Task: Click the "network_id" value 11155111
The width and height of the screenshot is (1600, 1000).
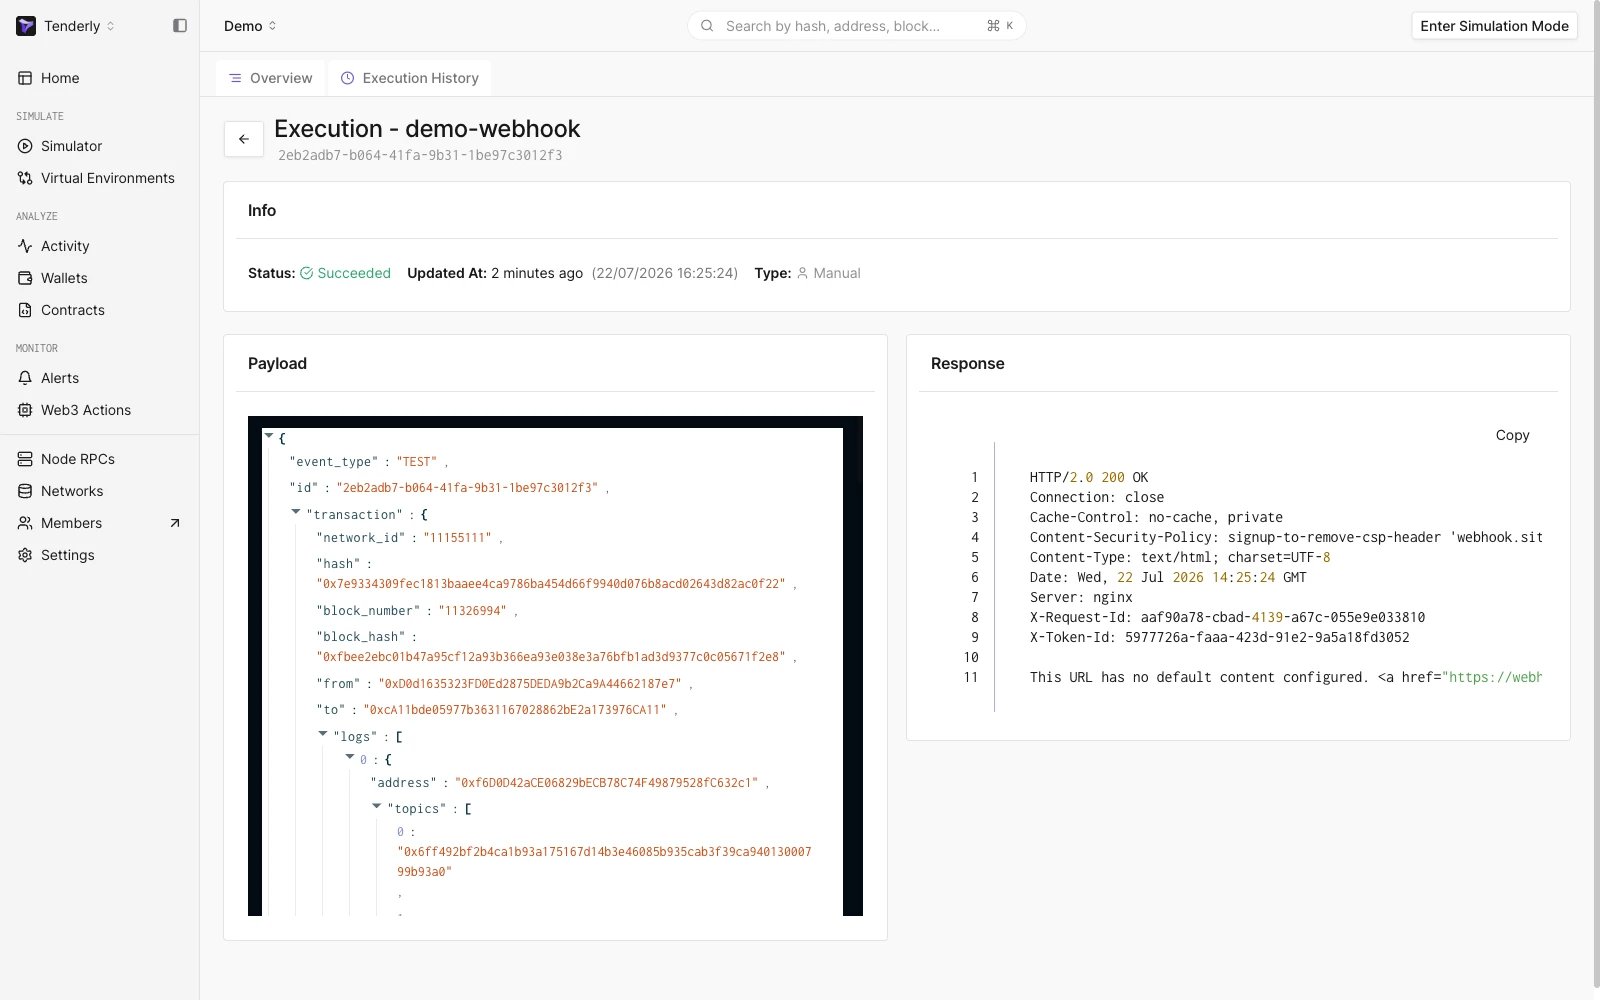Action: point(458,538)
